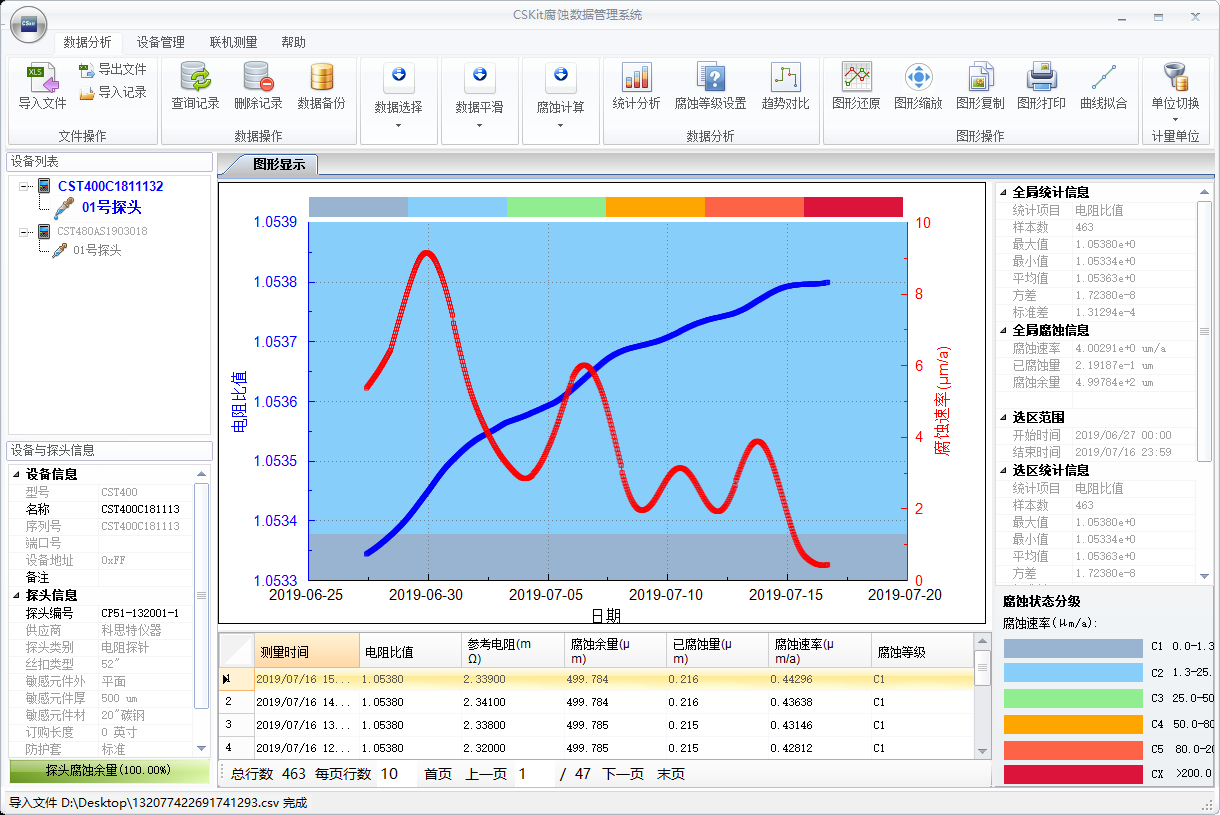Switch to the 数据分析 ribbon tab

pyautogui.click(x=87, y=42)
